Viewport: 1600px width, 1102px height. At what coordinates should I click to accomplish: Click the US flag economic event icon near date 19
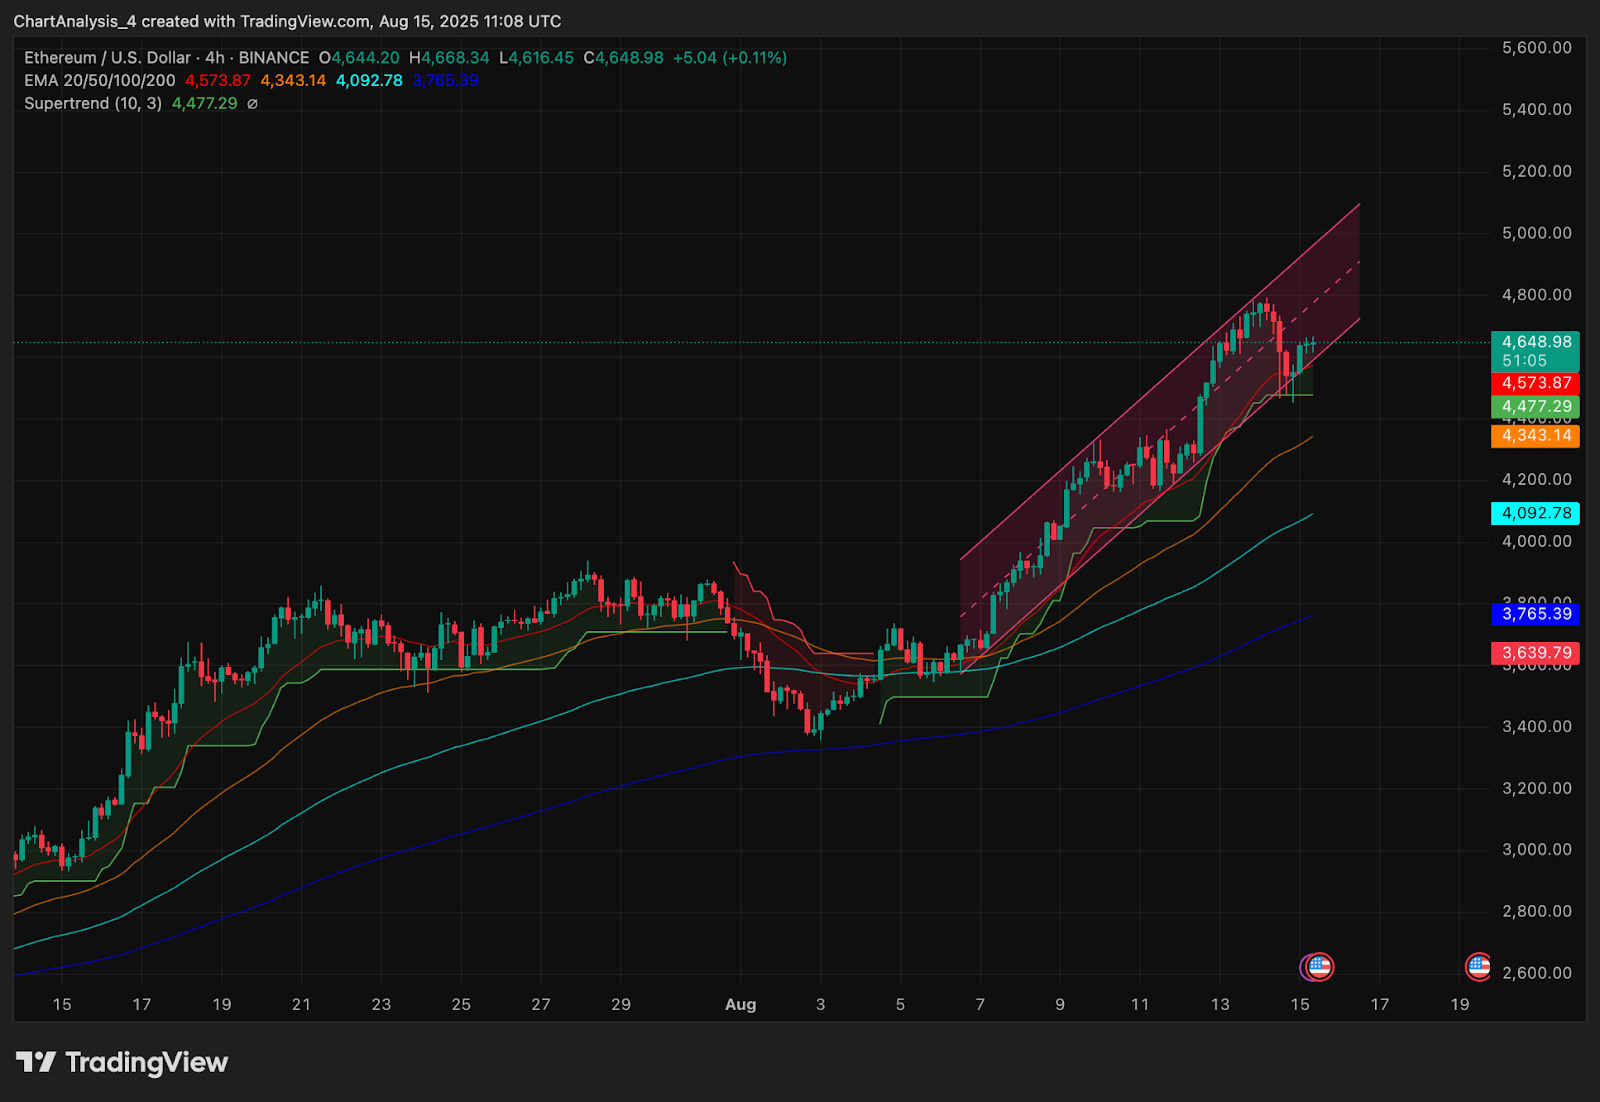coord(1479,967)
